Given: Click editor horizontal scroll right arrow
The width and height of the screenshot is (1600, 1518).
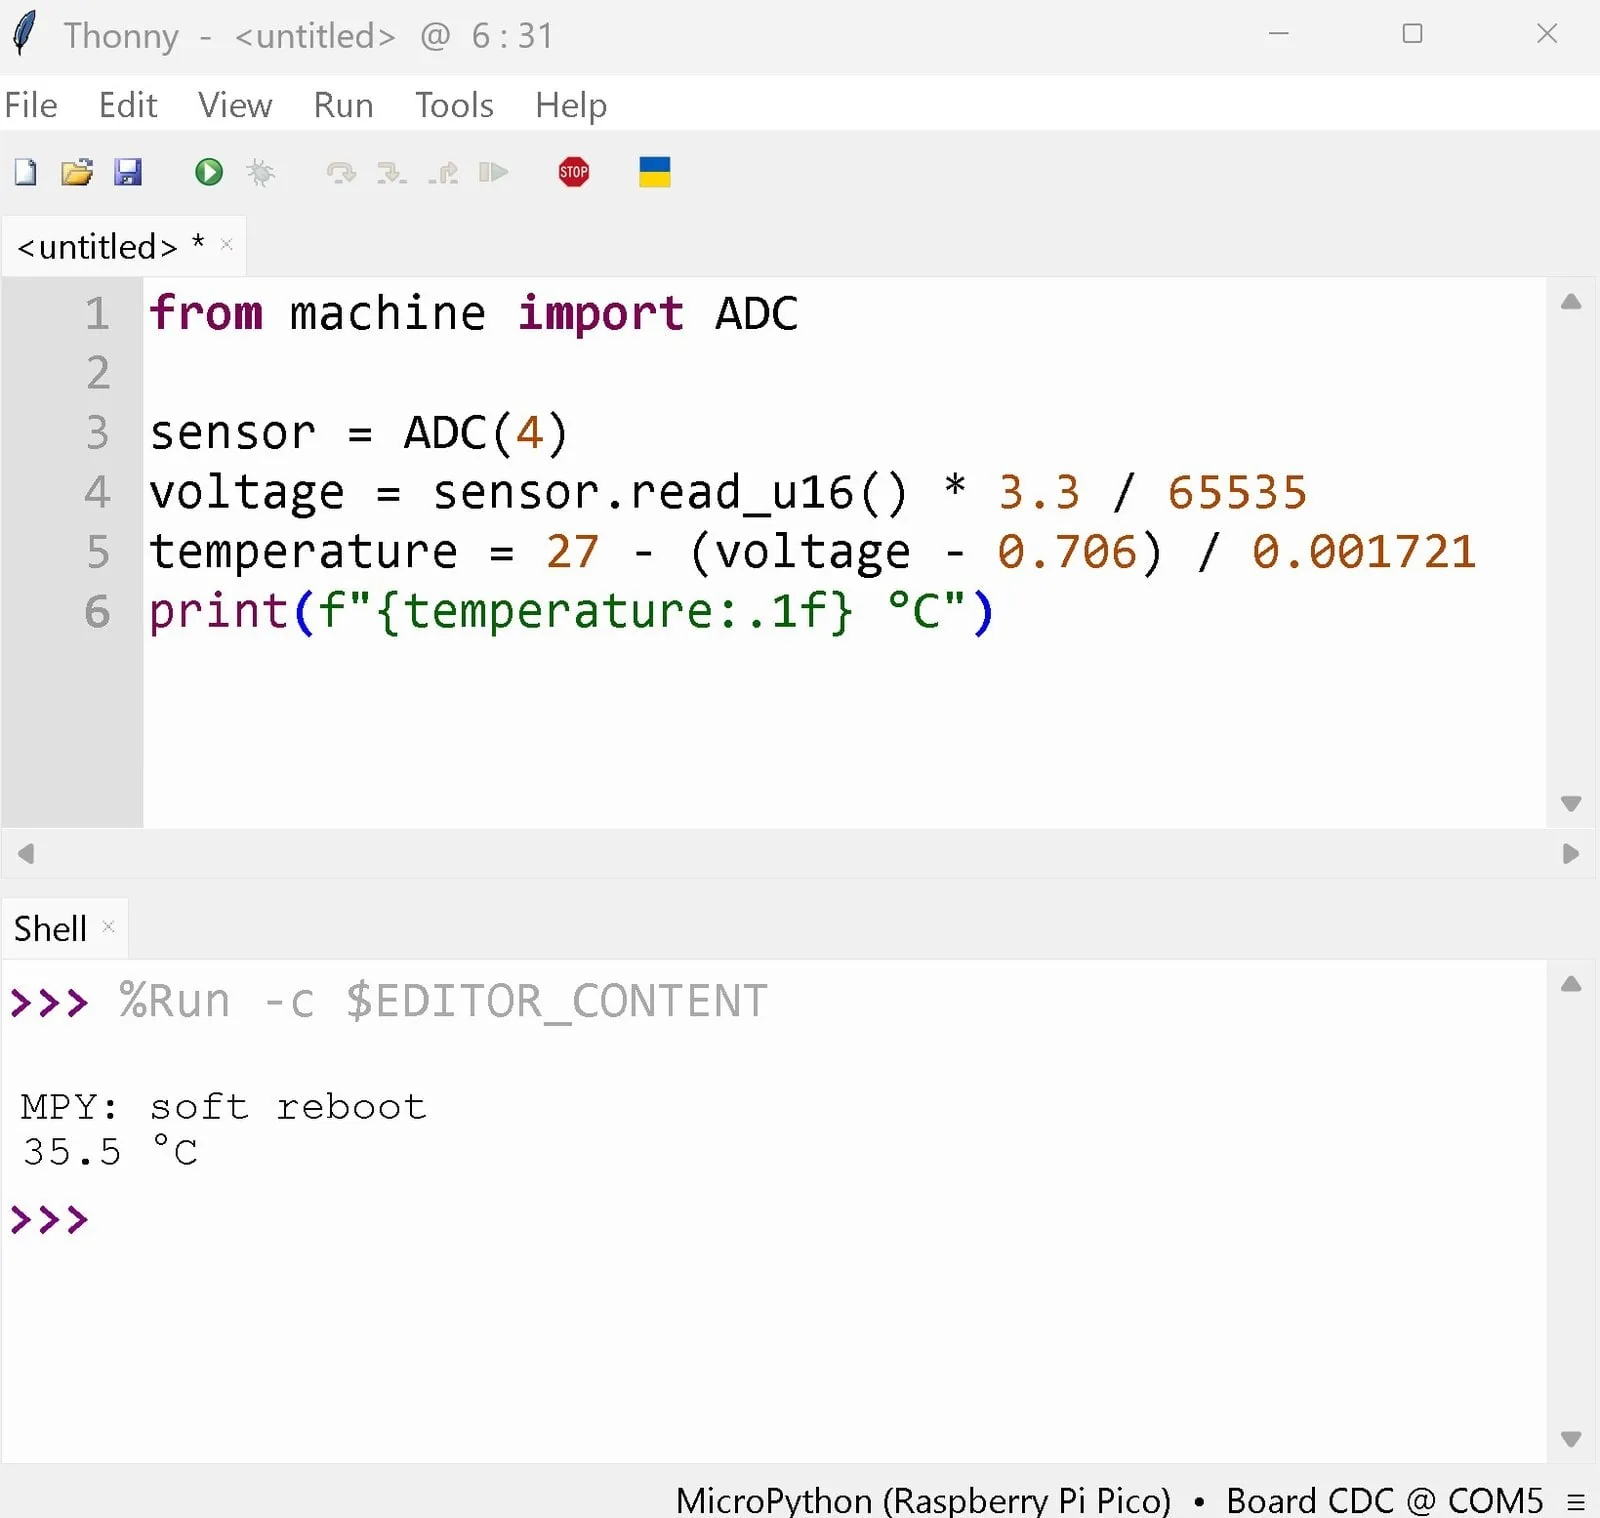Looking at the screenshot, I should pos(1571,853).
